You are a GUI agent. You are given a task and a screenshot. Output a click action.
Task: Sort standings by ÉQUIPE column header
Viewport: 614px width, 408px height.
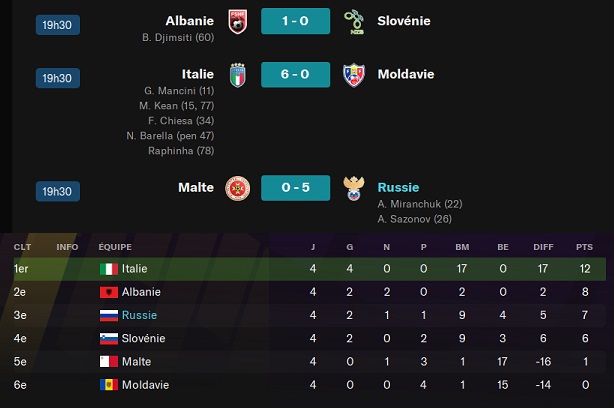[116, 247]
